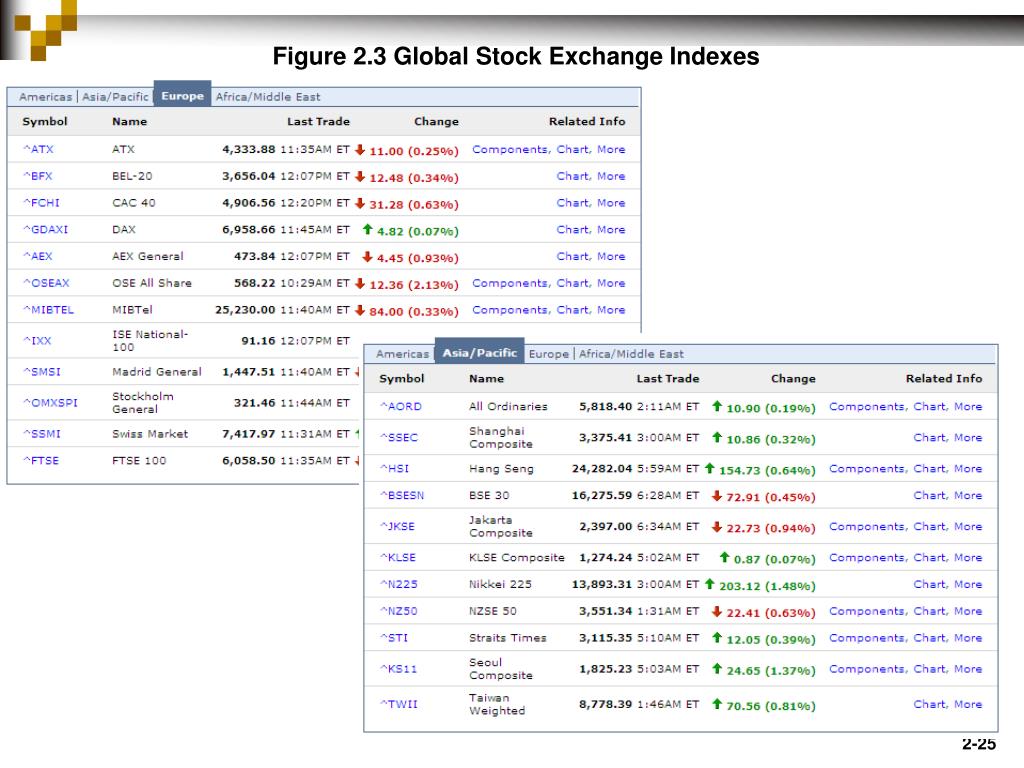Open Europe tab in the Asia/Pacific table

(549, 354)
